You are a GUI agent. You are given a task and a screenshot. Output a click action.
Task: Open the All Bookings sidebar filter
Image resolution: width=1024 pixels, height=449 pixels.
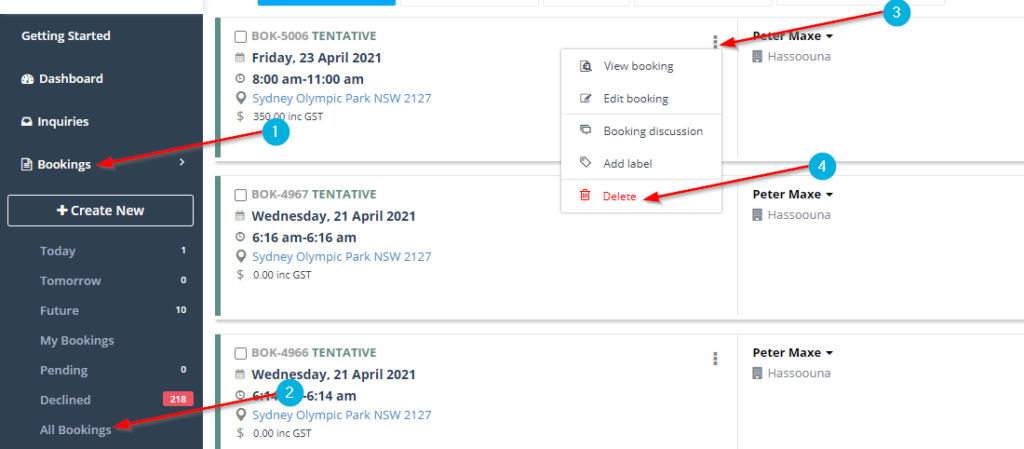tap(76, 429)
